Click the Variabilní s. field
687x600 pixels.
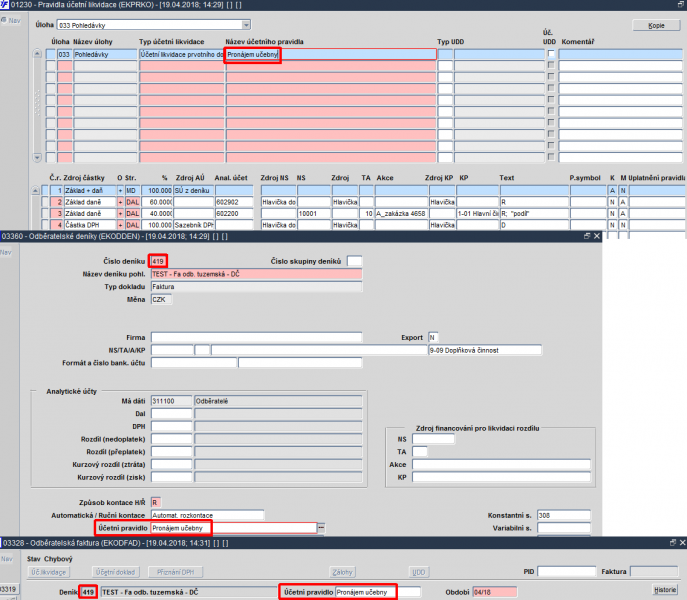pos(564,528)
